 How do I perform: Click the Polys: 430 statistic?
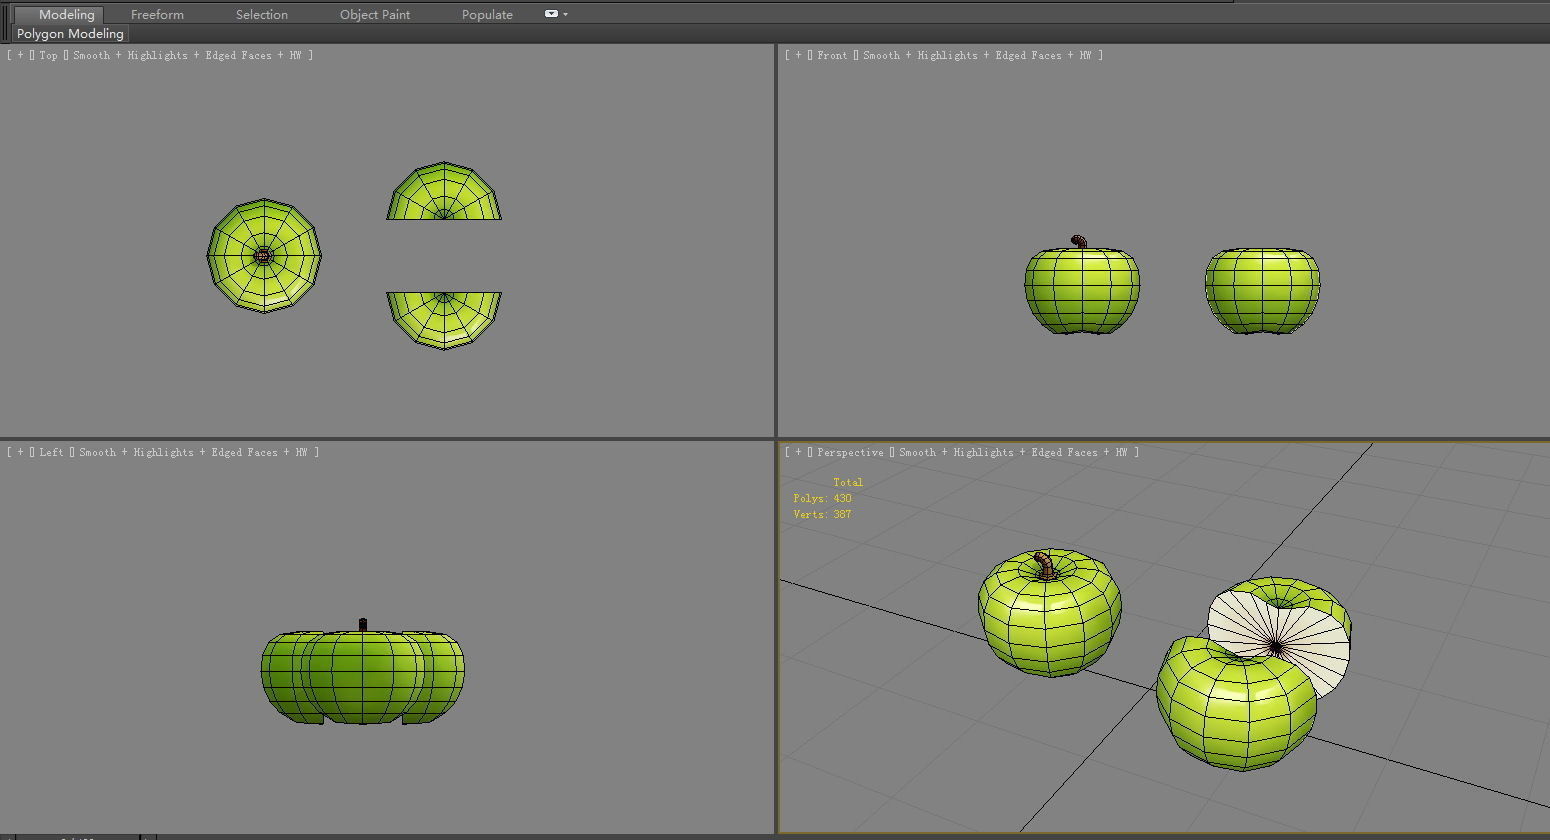pos(822,498)
